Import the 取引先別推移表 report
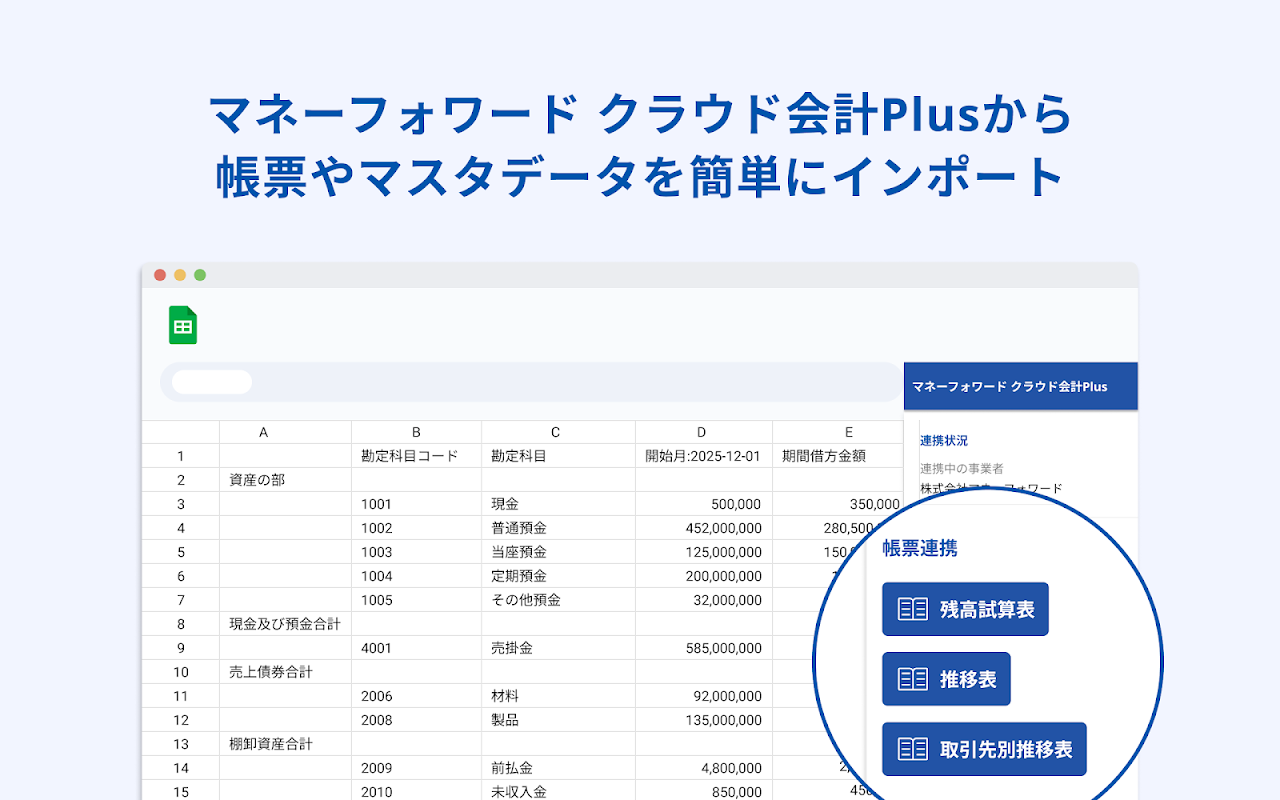The width and height of the screenshot is (1280, 800). coord(984,749)
